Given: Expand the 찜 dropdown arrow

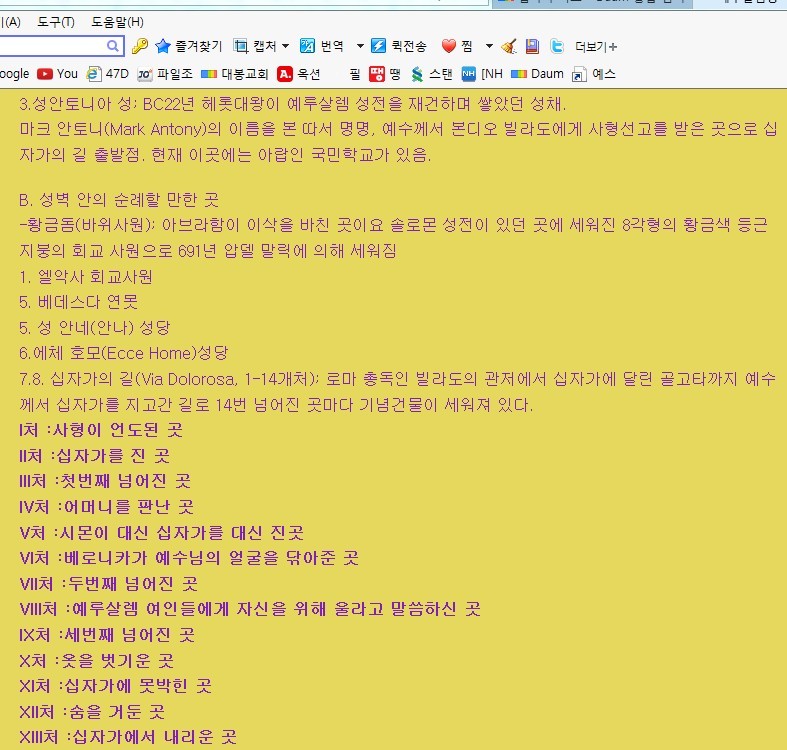Looking at the screenshot, I should click(x=489, y=46).
